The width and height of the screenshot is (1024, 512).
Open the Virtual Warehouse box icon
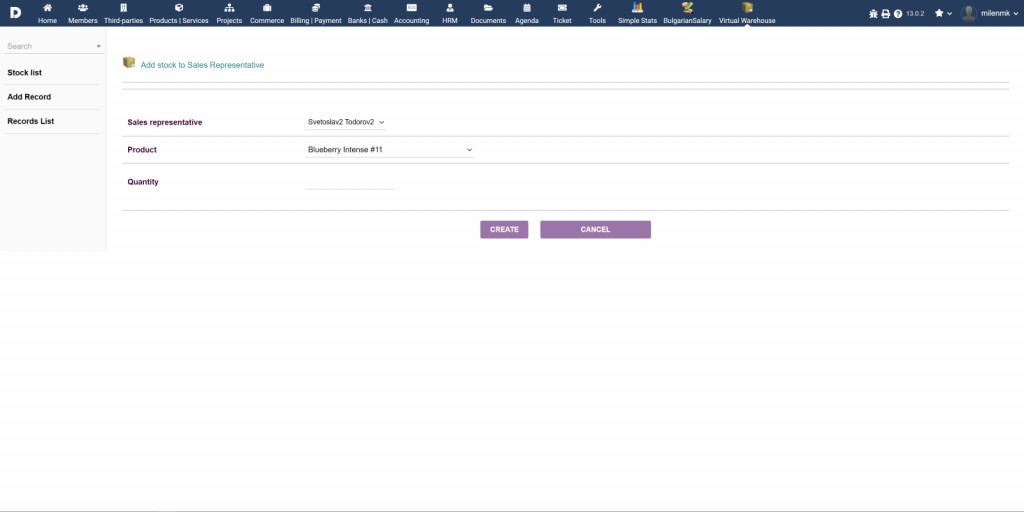(747, 8)
